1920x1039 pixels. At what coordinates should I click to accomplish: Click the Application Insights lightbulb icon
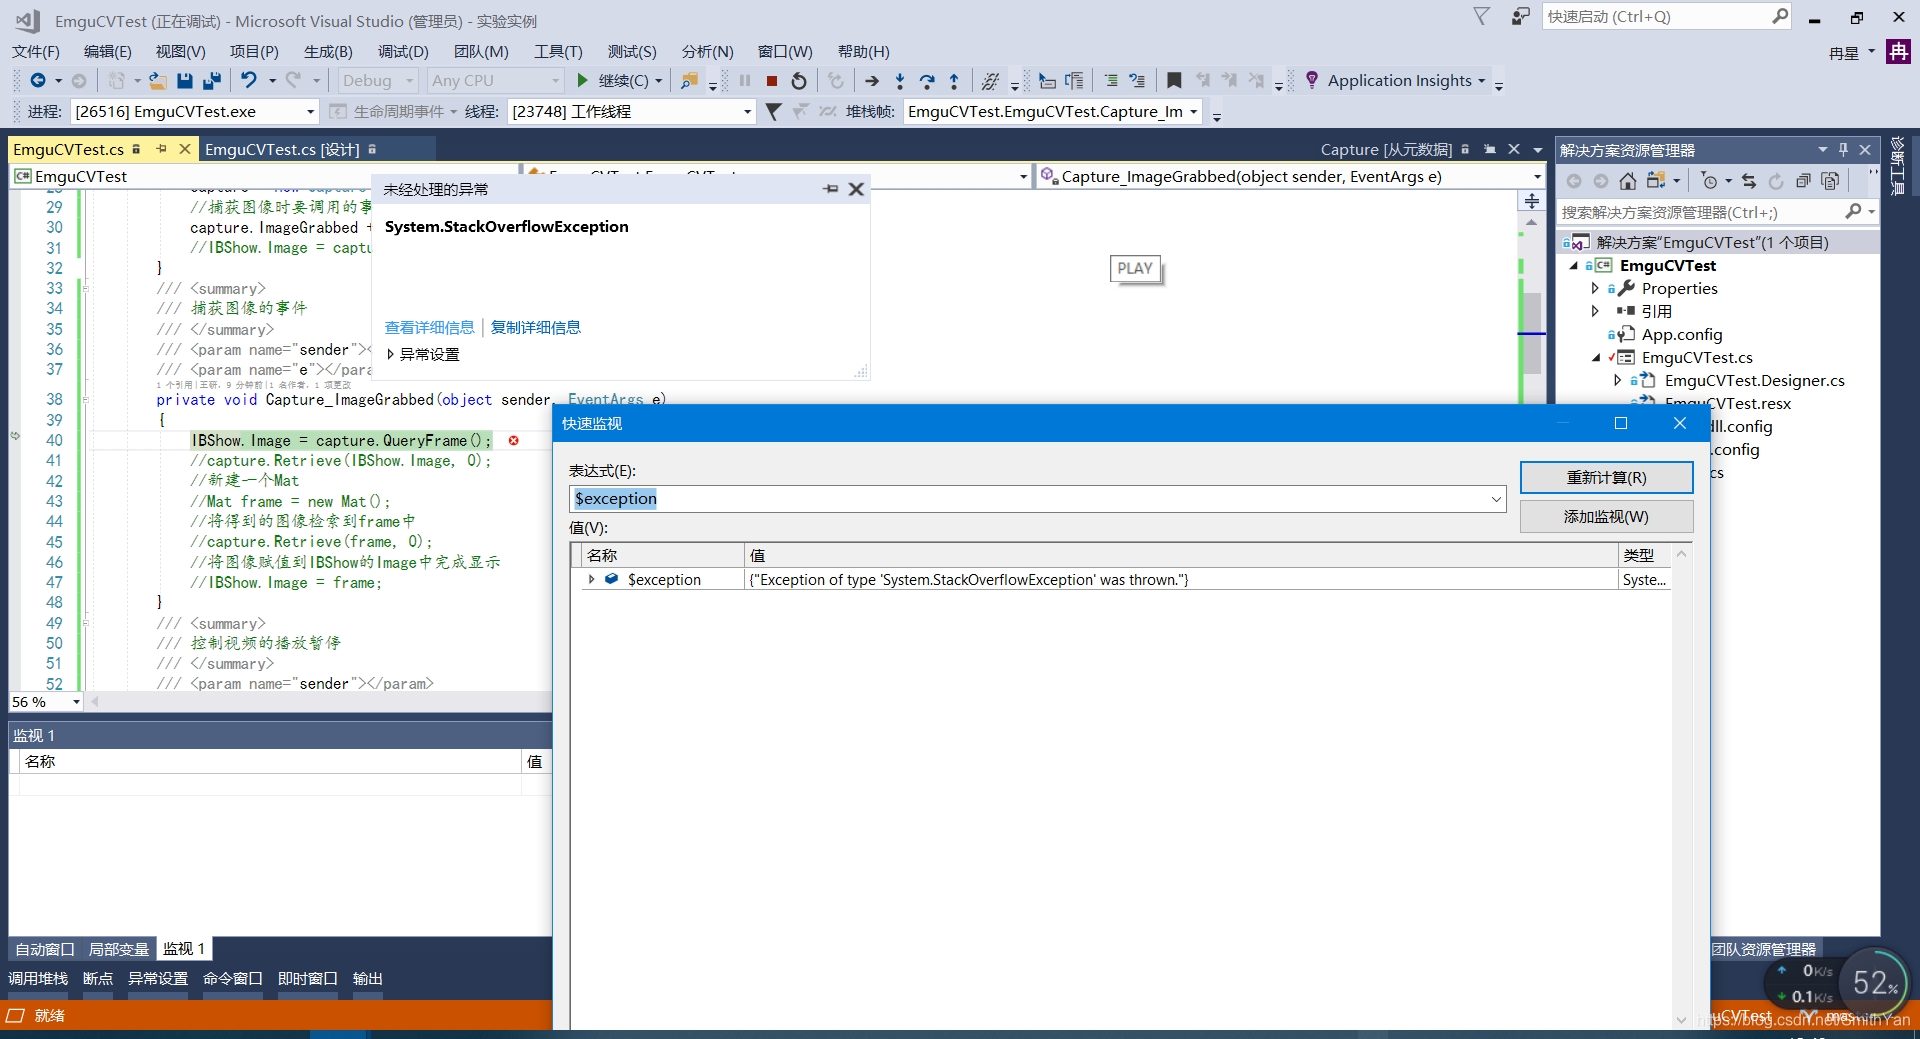click(x=1312, y=80)
